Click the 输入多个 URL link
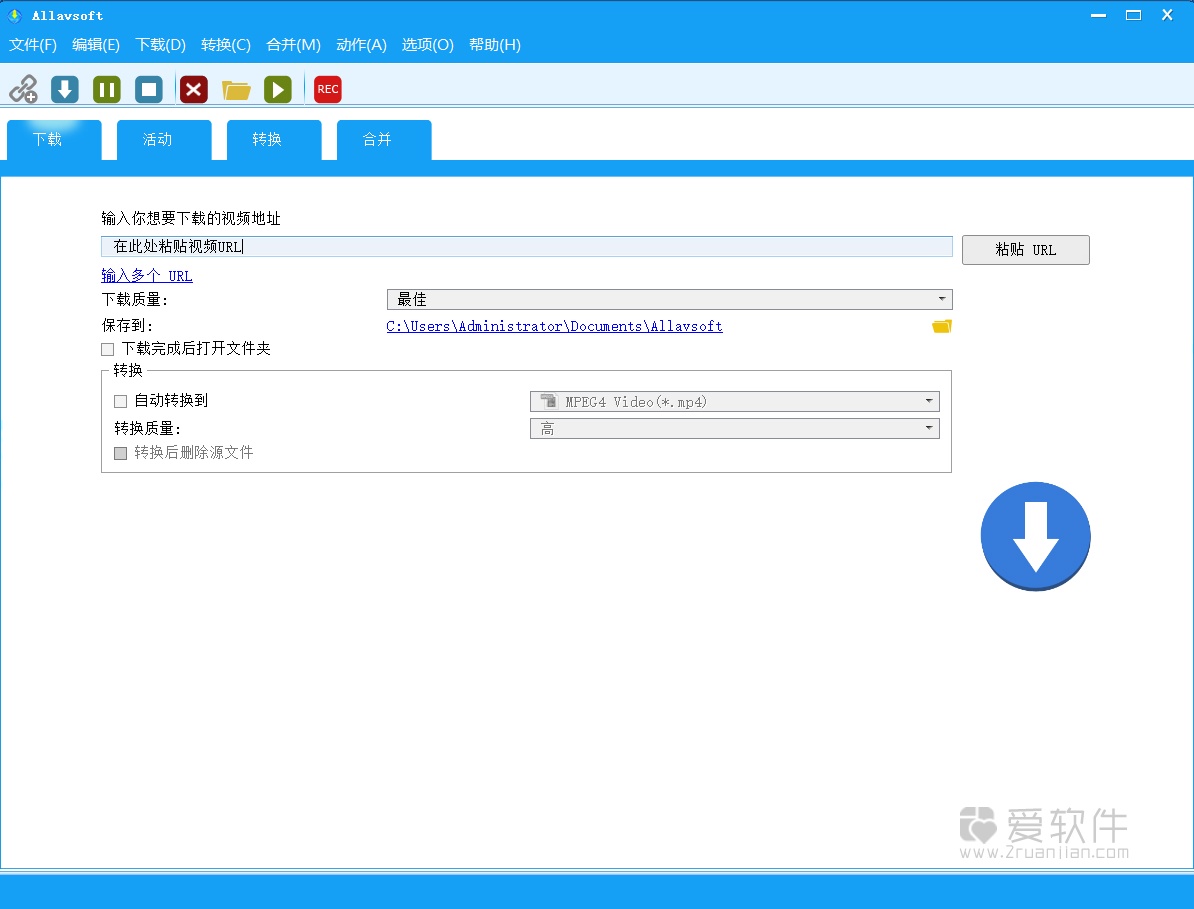The width and height of the screenshot is (1194, 909). click(x=147, y=276)
